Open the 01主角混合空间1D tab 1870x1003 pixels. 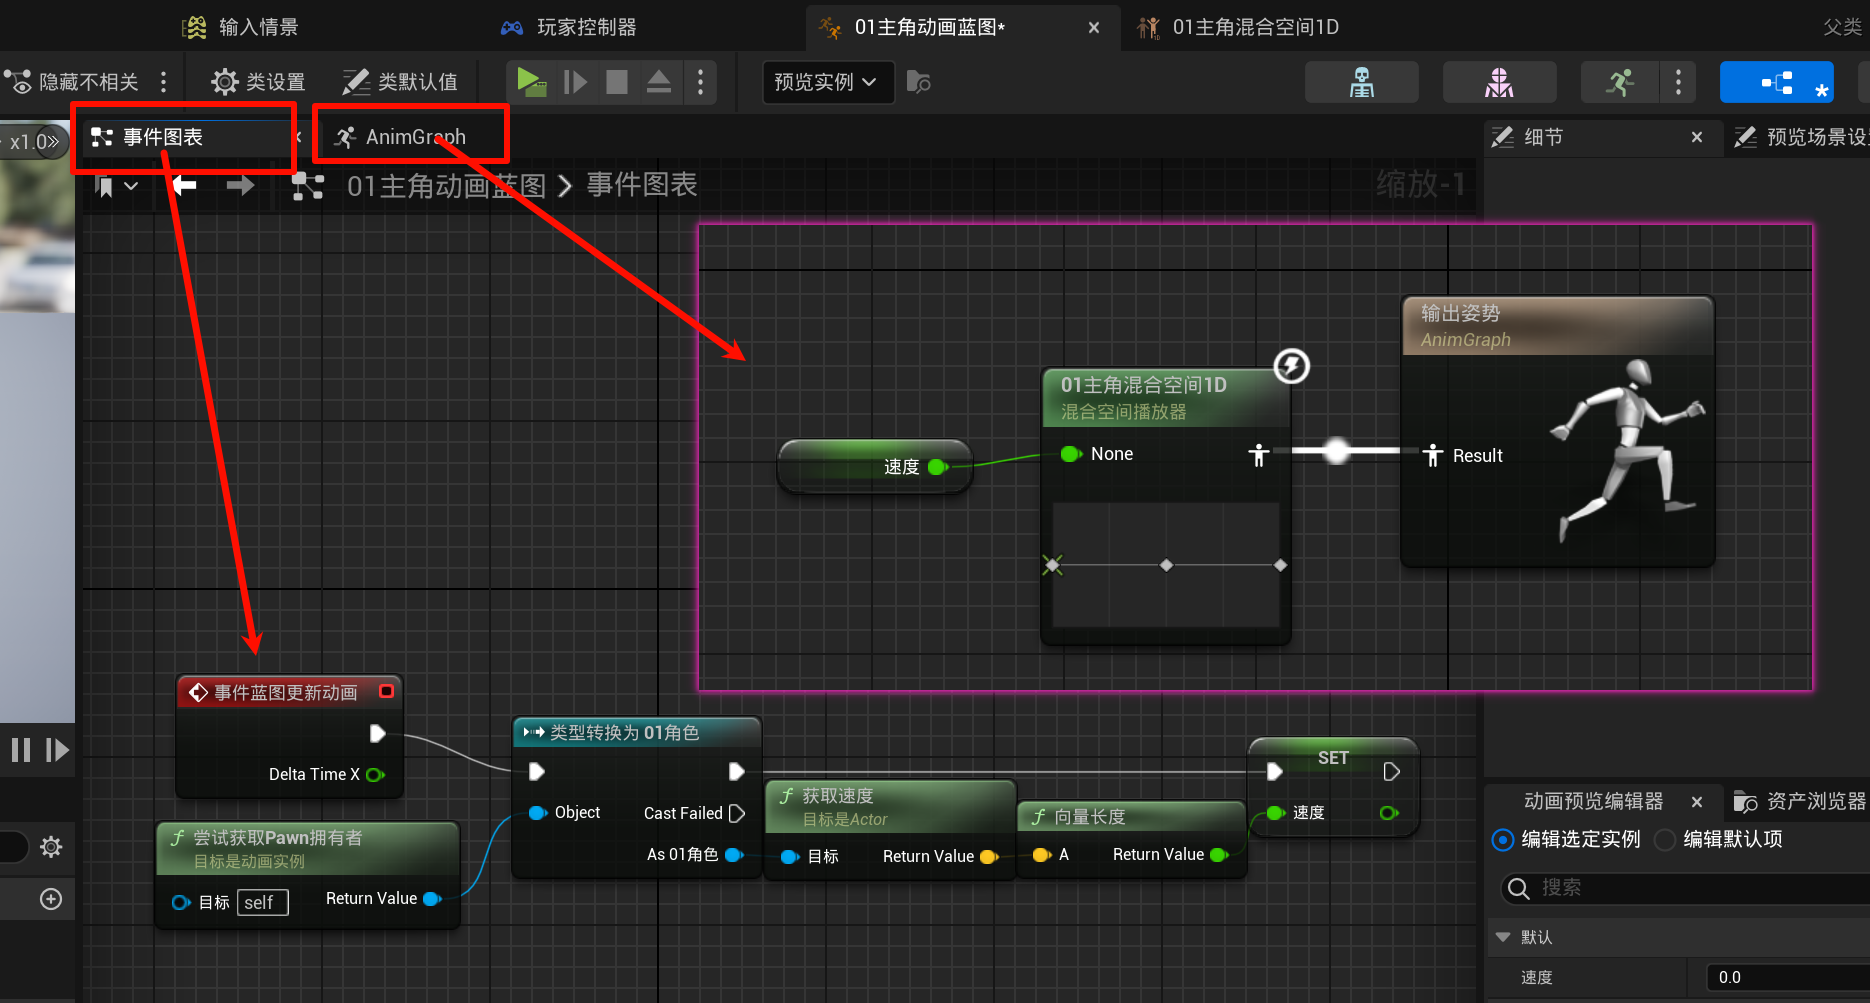1254,27
